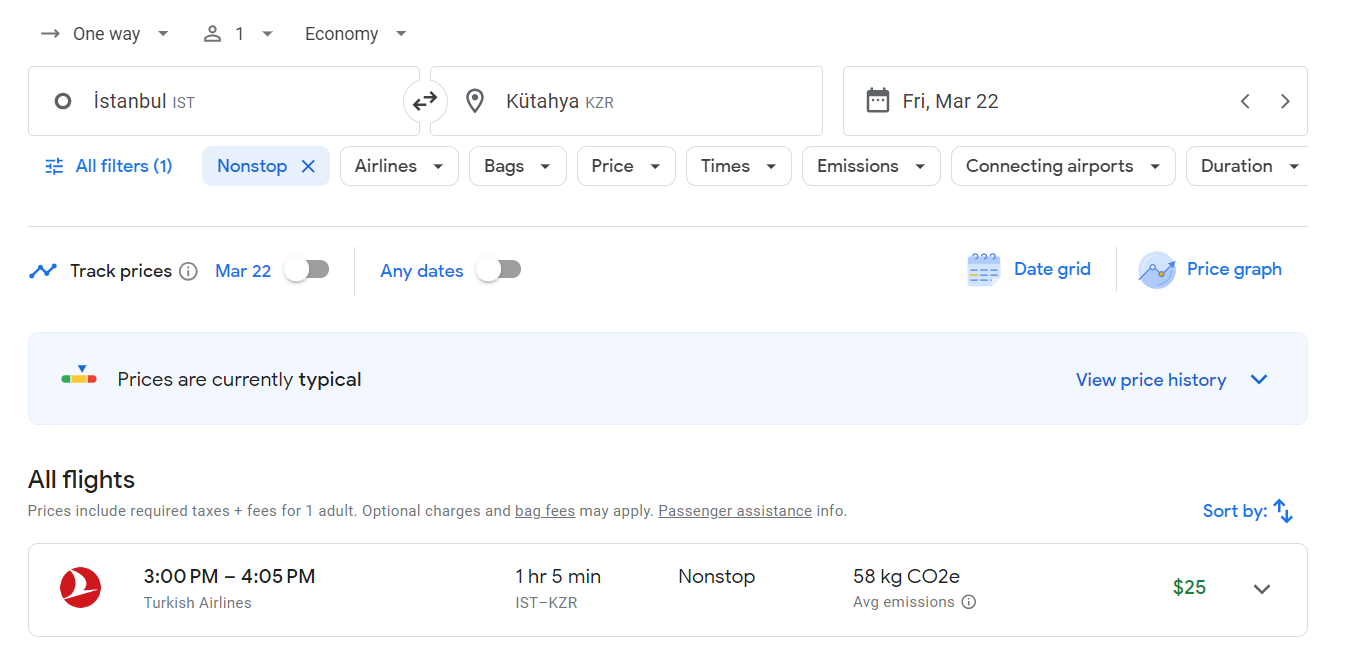Open the Bags filter menu
The height and width of the screenshot is (666, 1356).
517,167
